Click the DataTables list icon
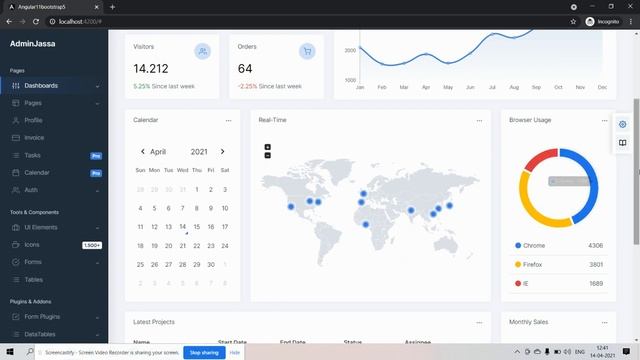The width and height of the screenshot is (640, 360). pos(16,334)
